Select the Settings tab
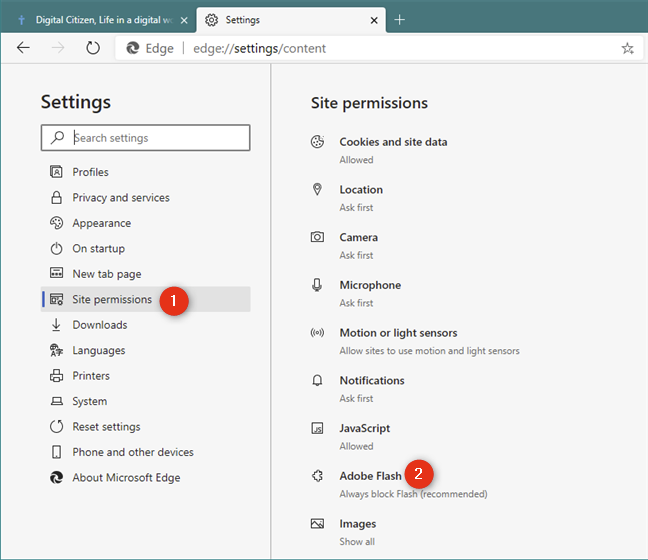 [291, 20]
